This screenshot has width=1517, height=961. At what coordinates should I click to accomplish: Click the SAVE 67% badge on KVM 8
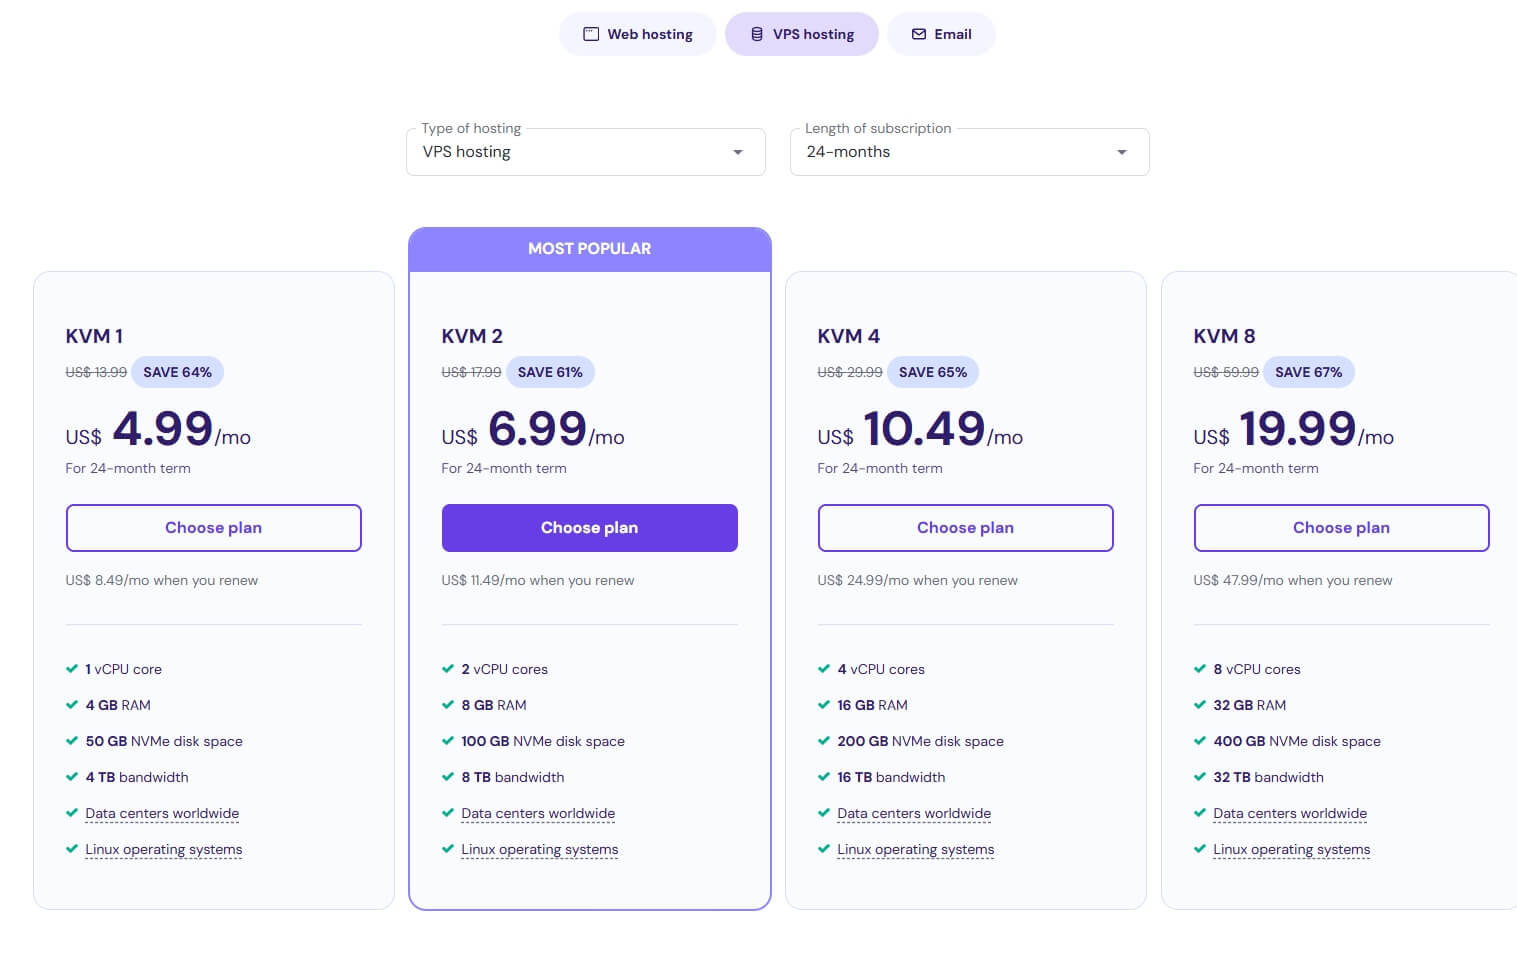(1309, 372)
